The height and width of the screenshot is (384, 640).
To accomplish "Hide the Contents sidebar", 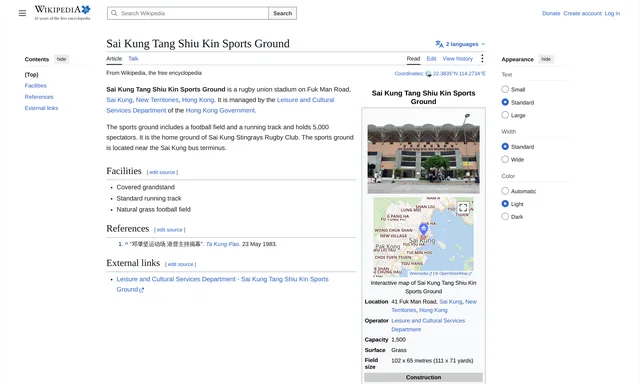I will (x=61, y=59).
